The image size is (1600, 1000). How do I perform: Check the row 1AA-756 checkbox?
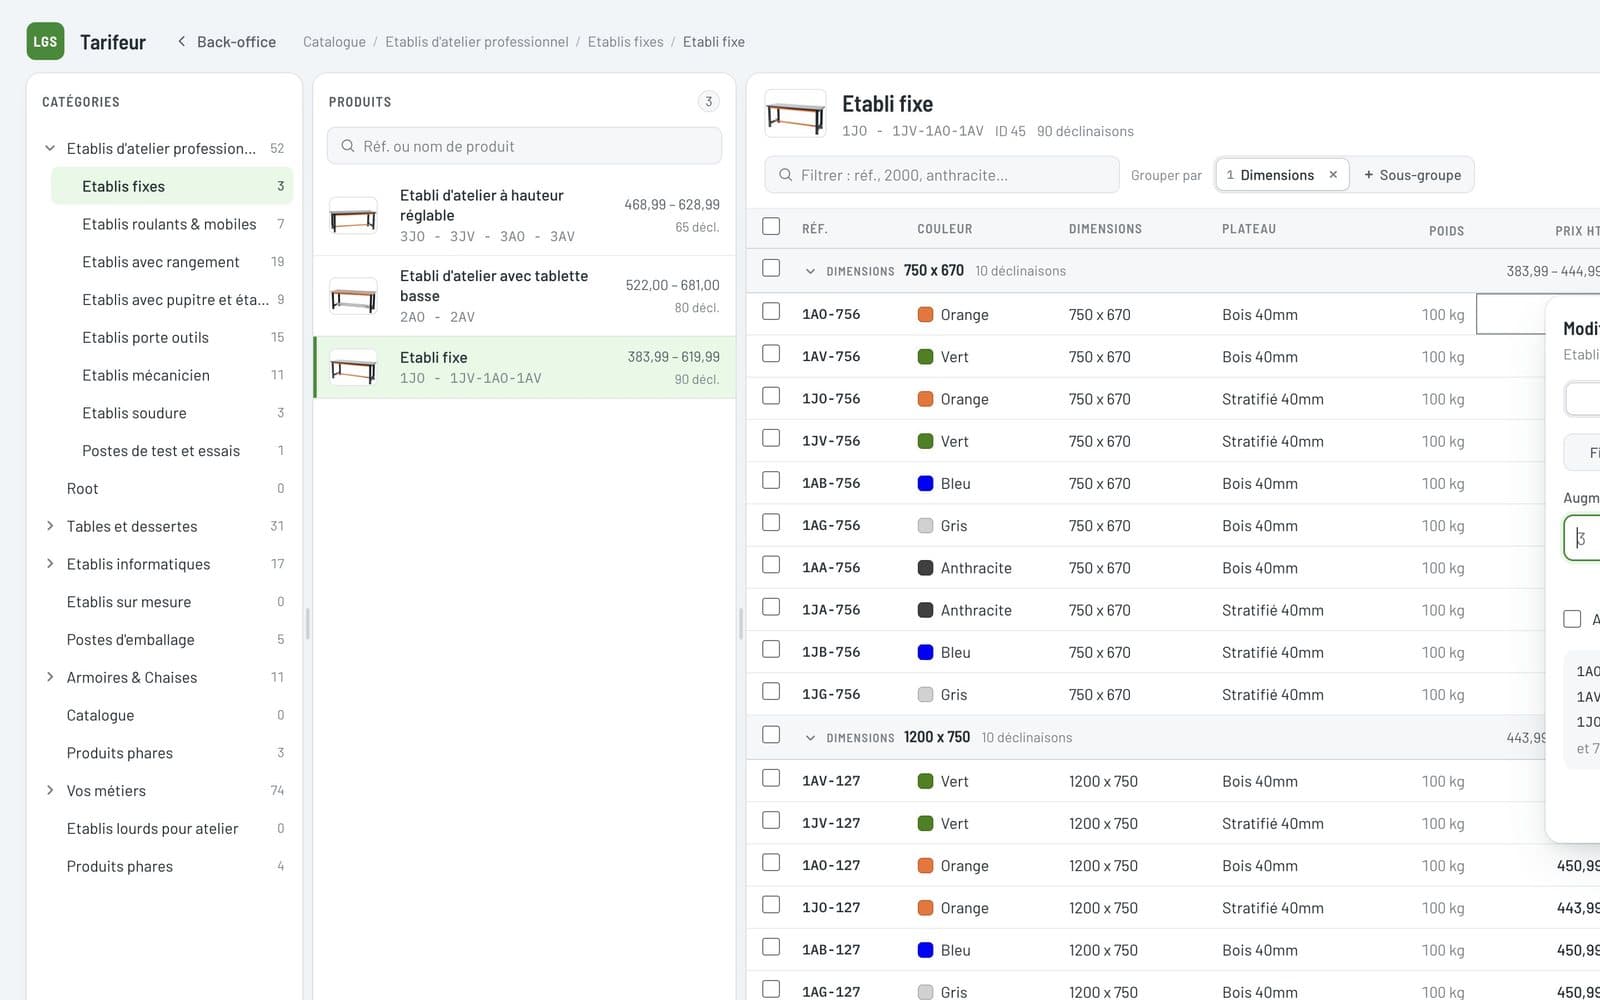pos(771,565)
